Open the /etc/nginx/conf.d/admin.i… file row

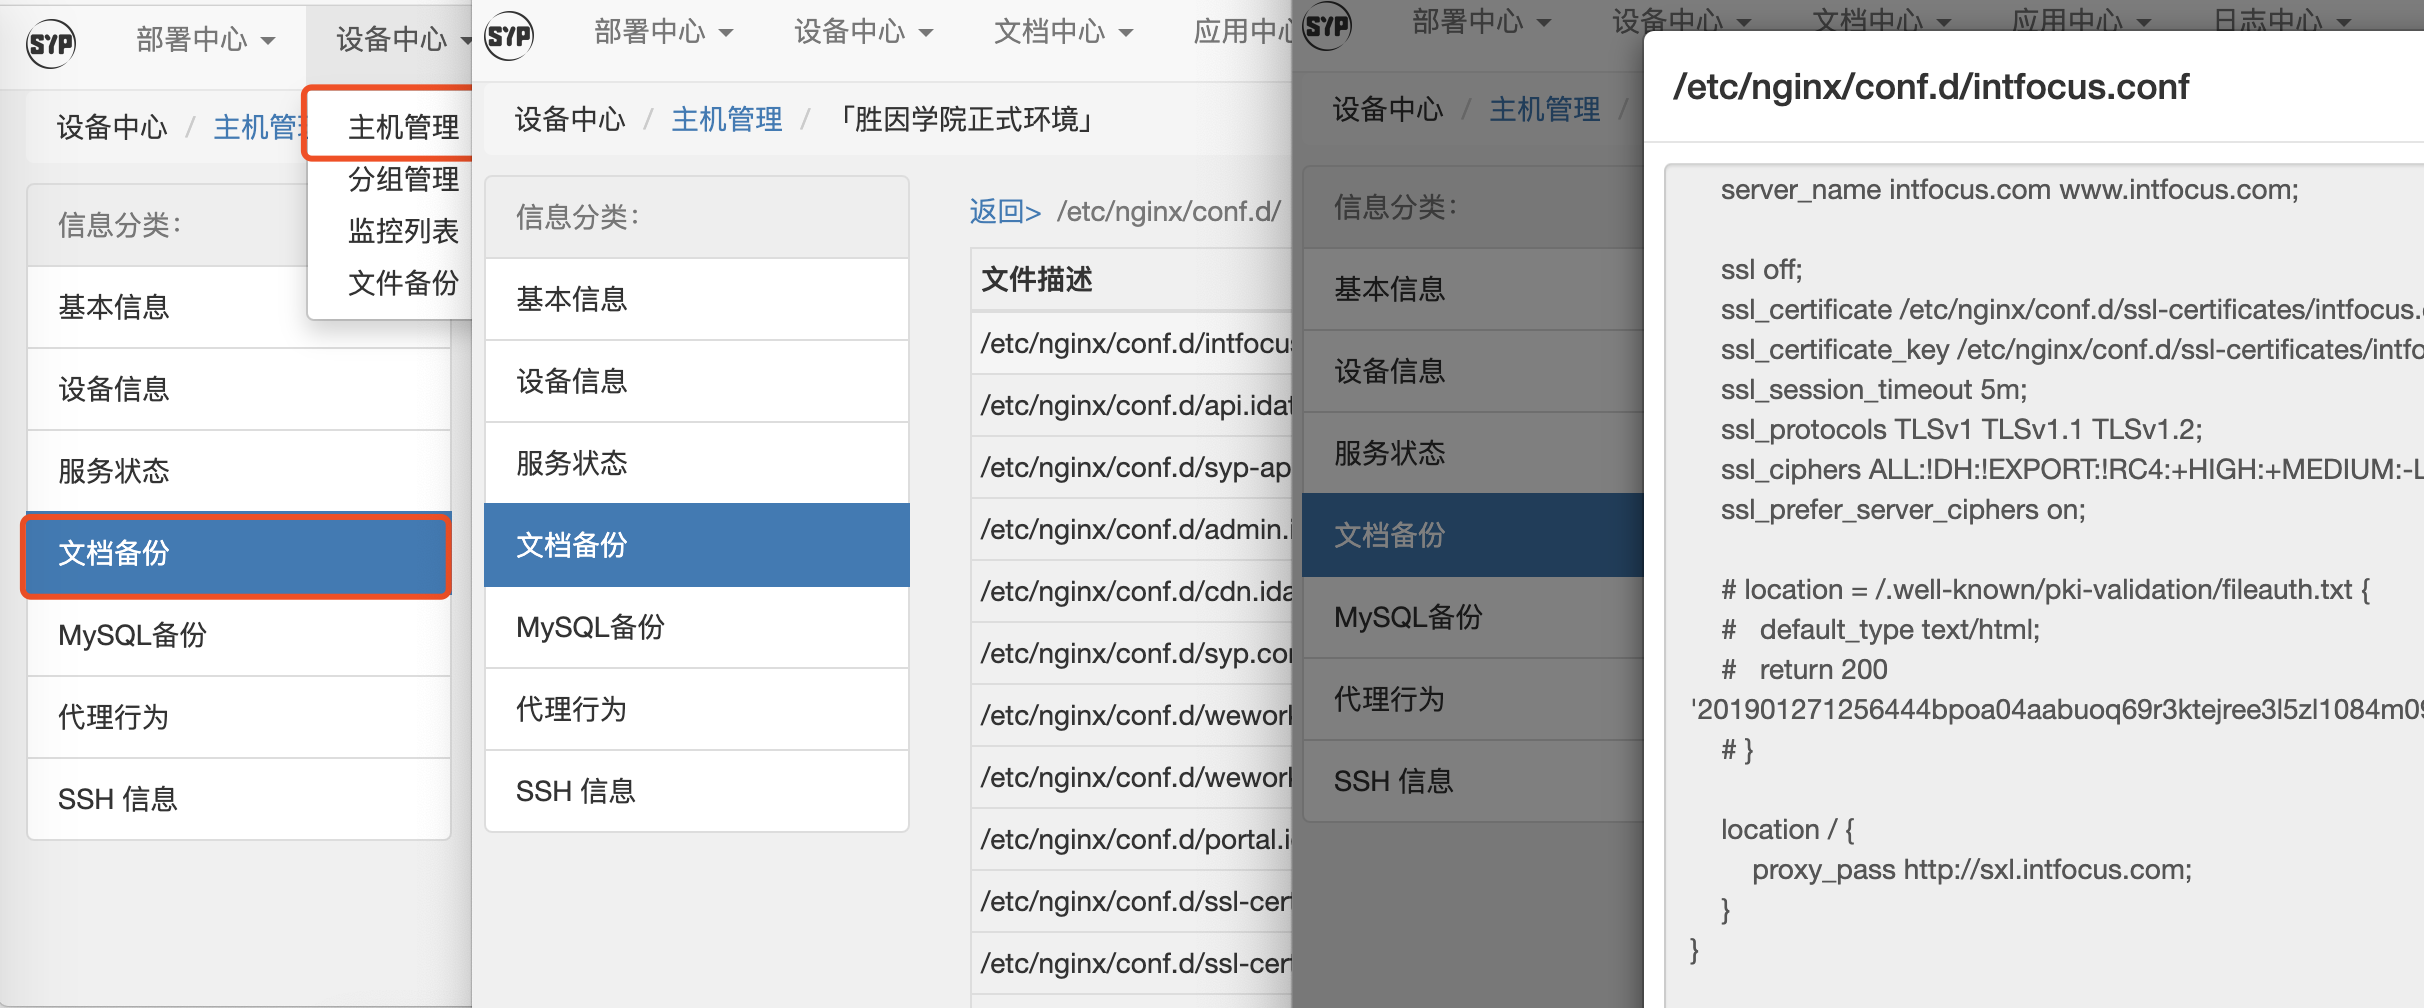[x=1132, y=529]
